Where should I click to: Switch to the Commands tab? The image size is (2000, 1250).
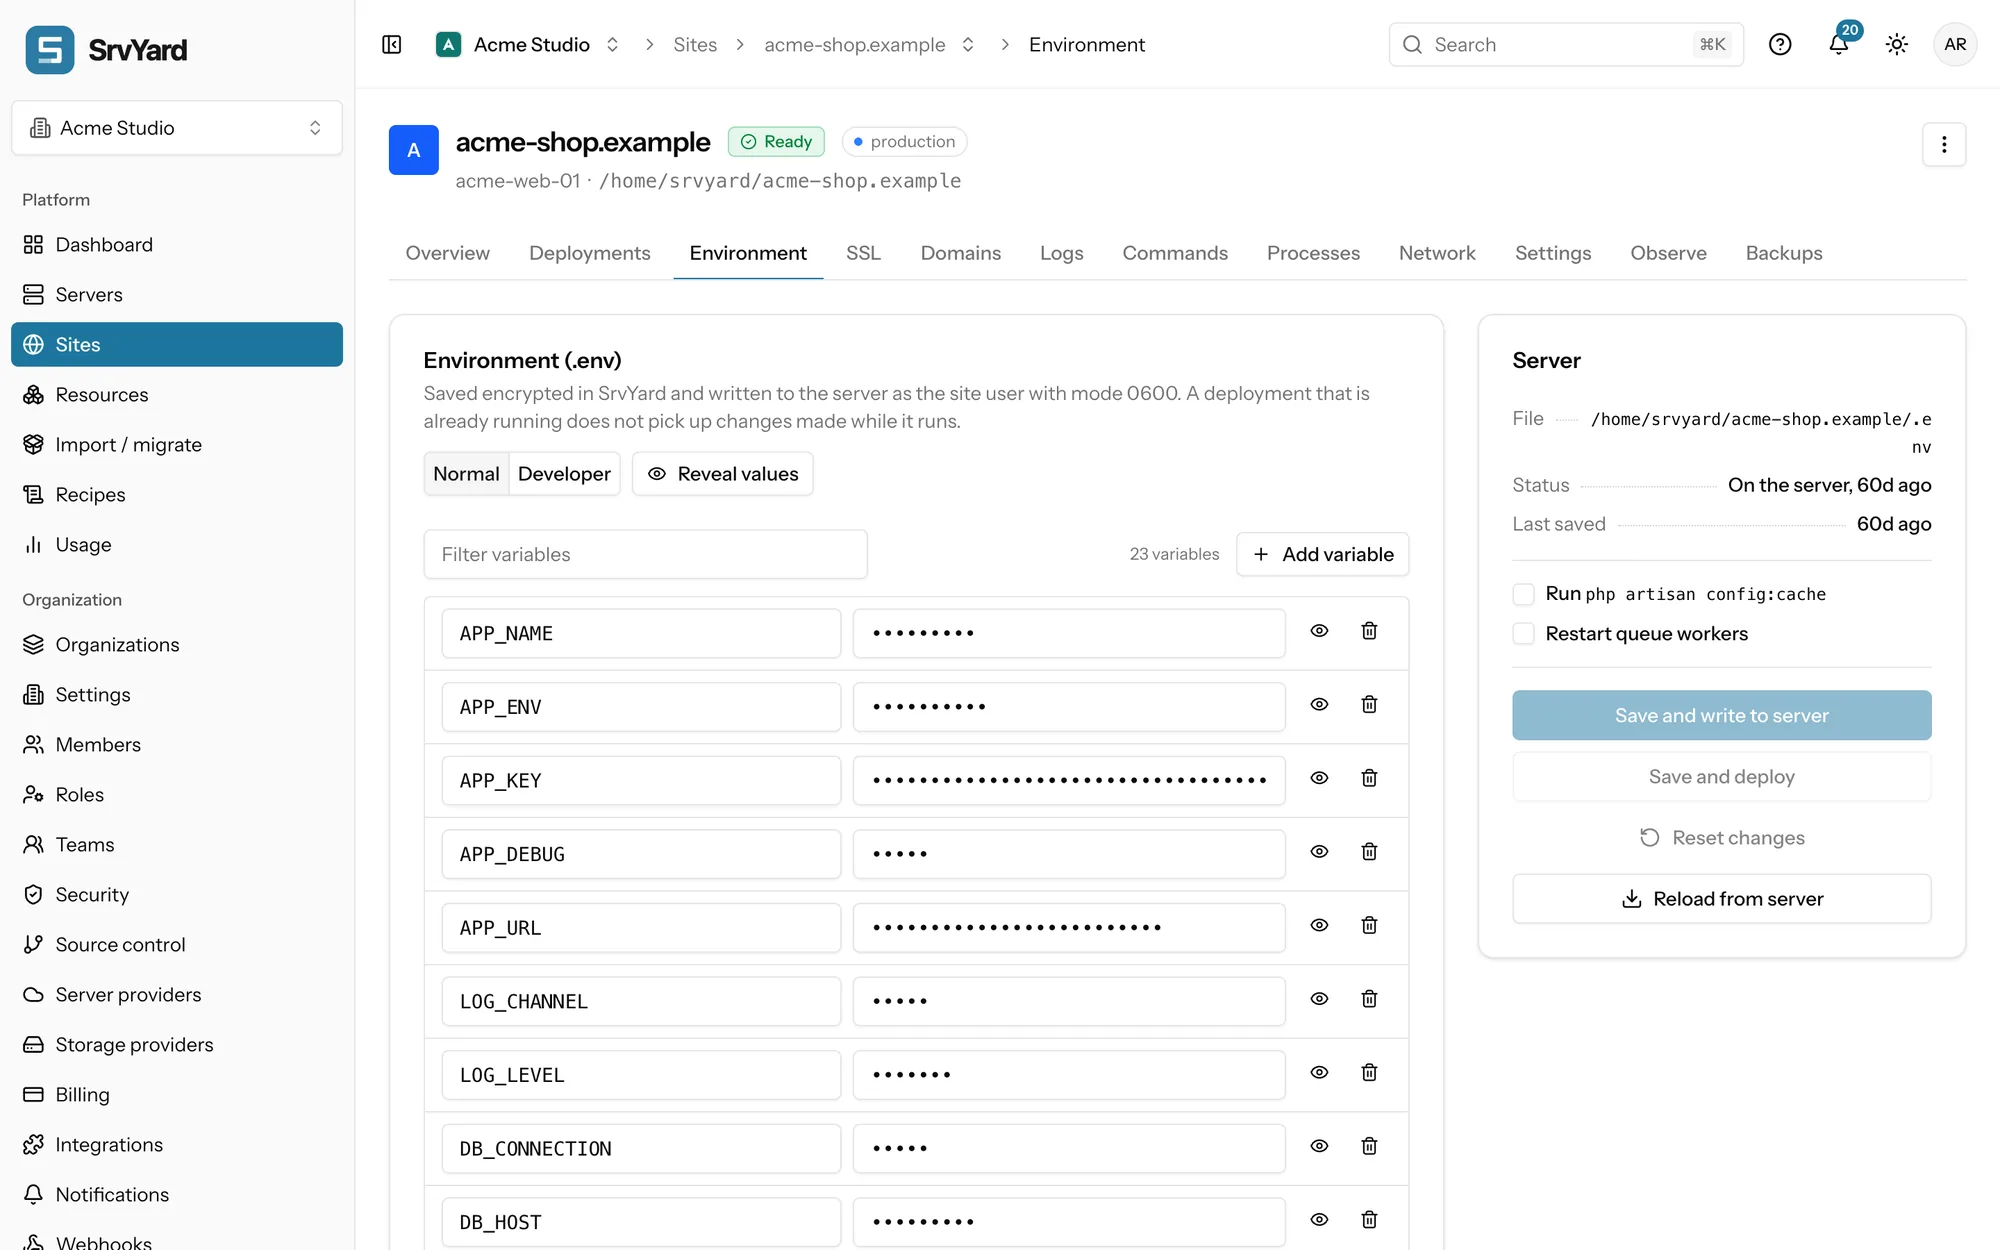coord(1174,253)
